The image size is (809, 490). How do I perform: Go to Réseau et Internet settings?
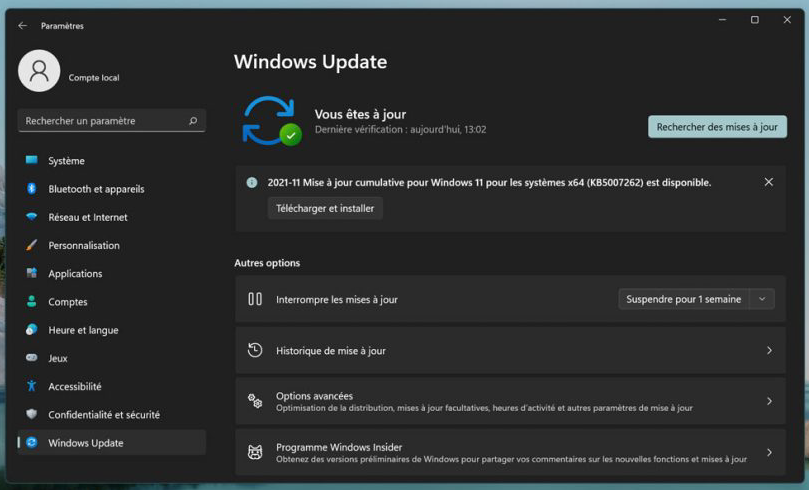[111, 217]
